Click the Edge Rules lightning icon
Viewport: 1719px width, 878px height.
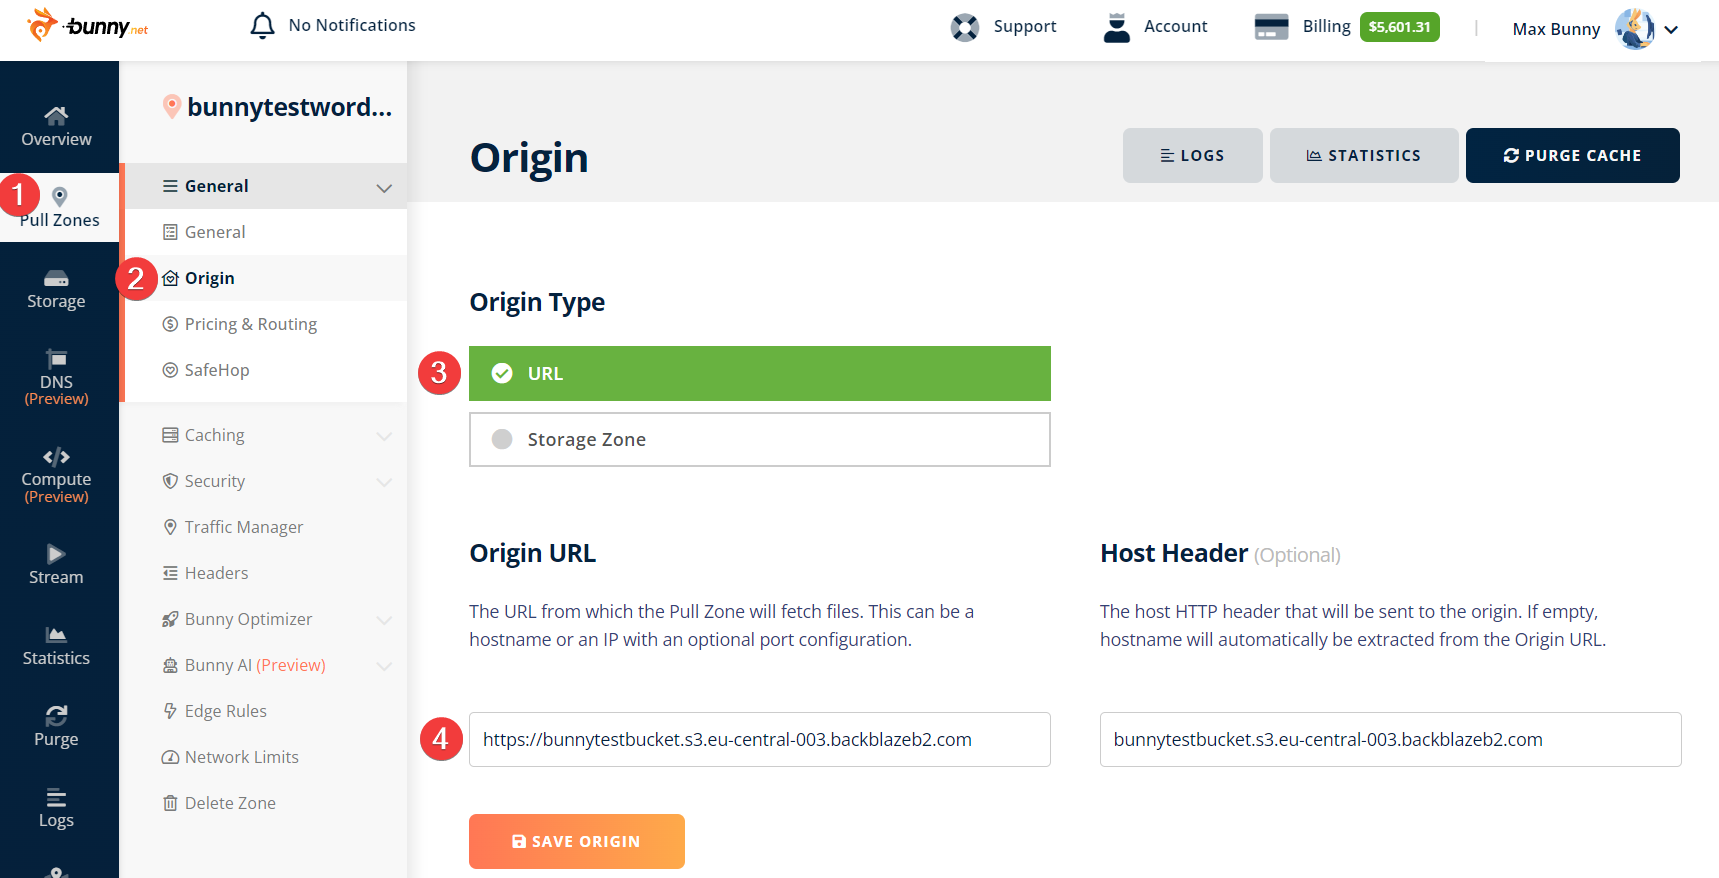coord(170,711)
